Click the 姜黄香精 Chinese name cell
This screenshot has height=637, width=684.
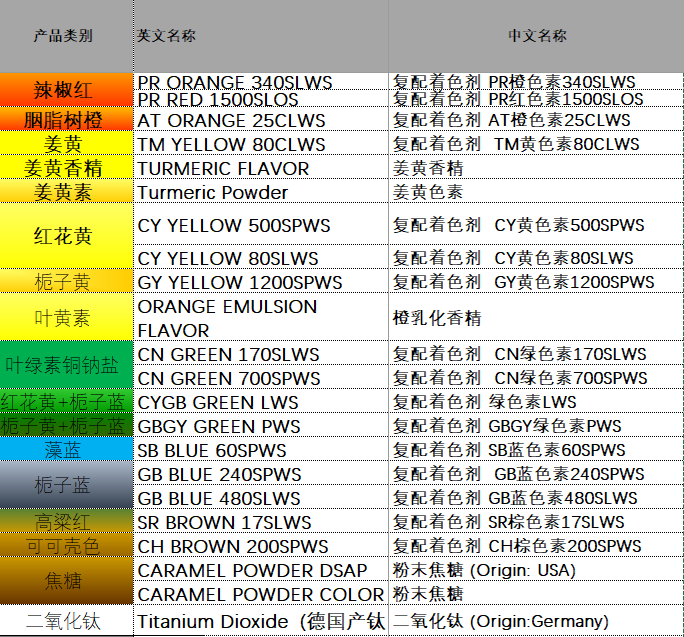coord(536,167)
